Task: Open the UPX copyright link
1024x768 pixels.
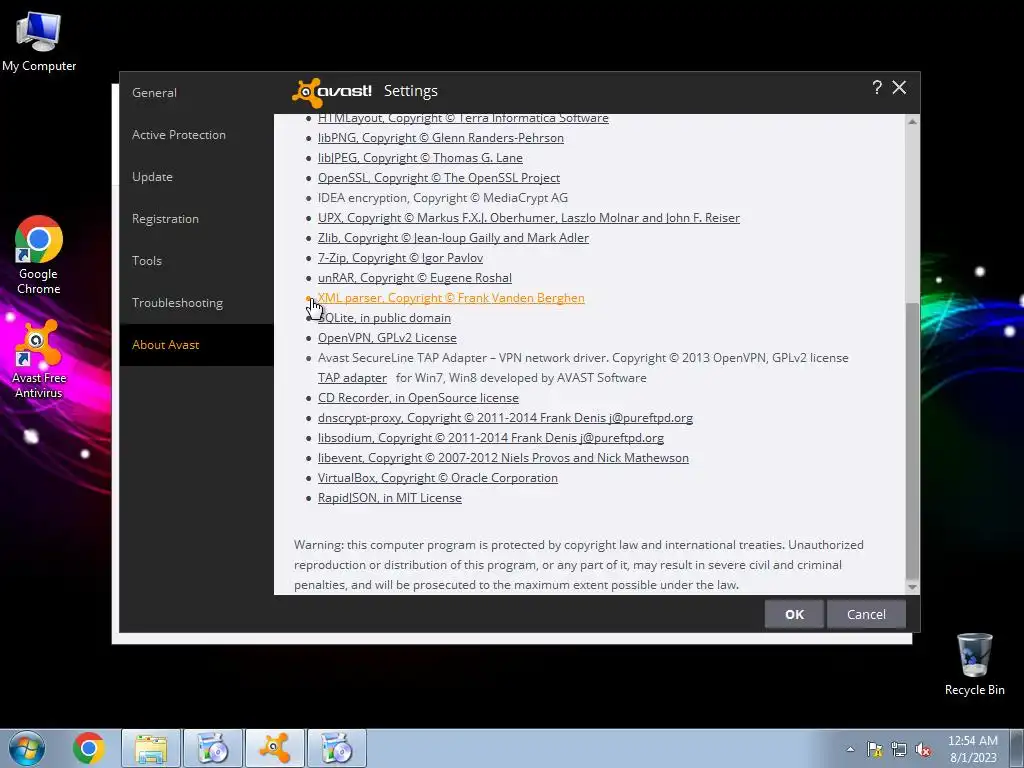Action: [x=529, y=217]
